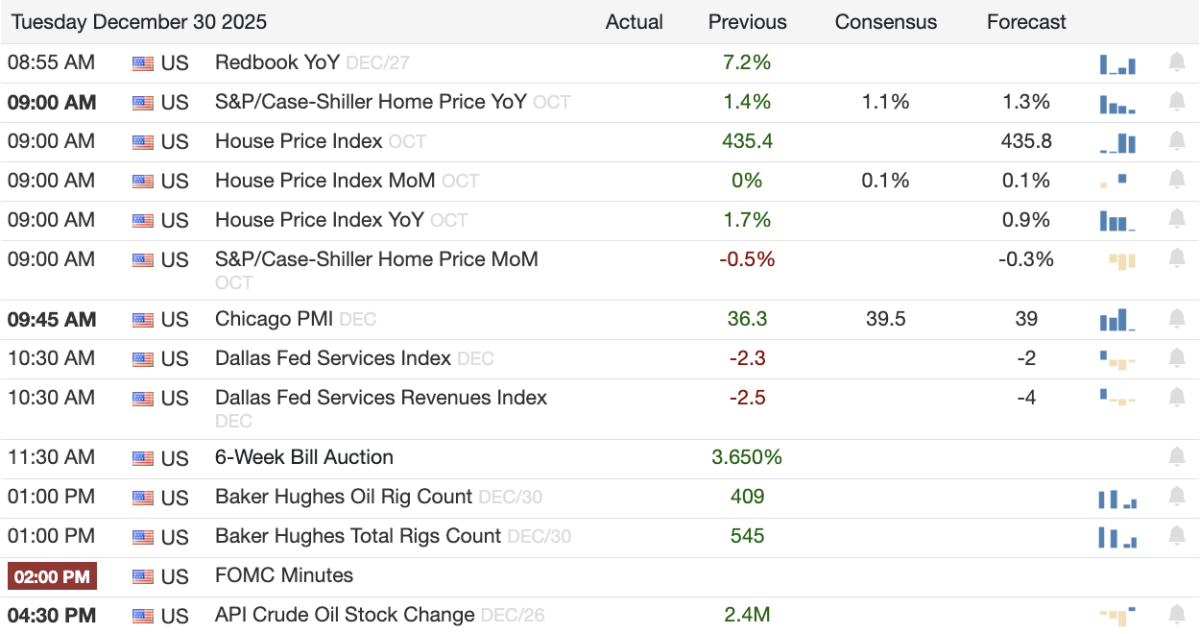Screen dimensions: 1200x634
Task: Open the Chicago PMI mini bar chart
Action: coord(1117,321)
